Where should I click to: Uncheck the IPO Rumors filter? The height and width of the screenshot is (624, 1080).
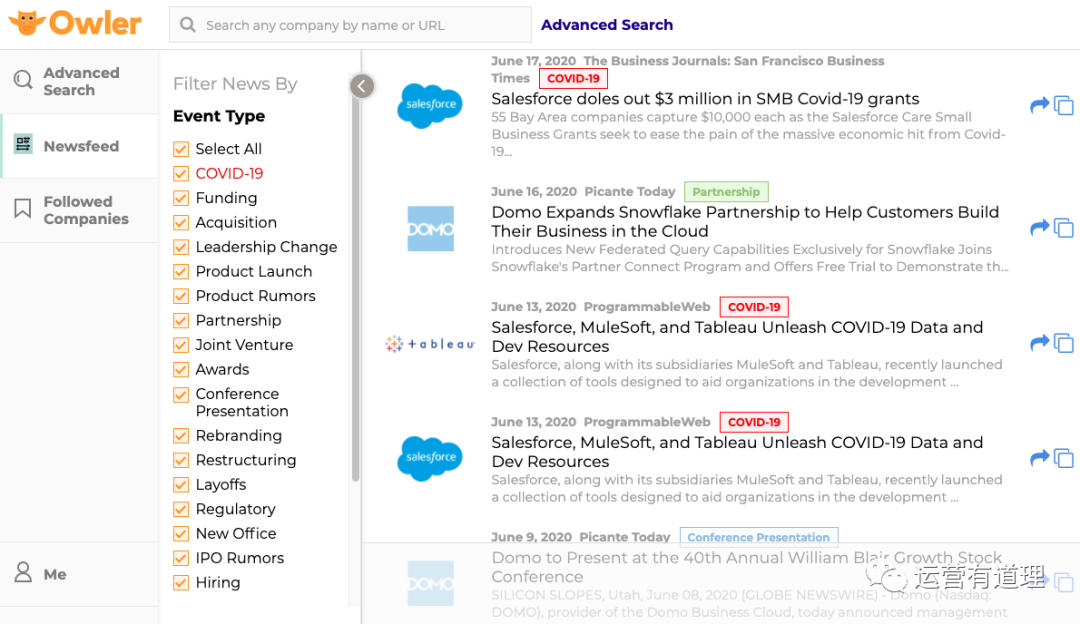tap(181, 558)
